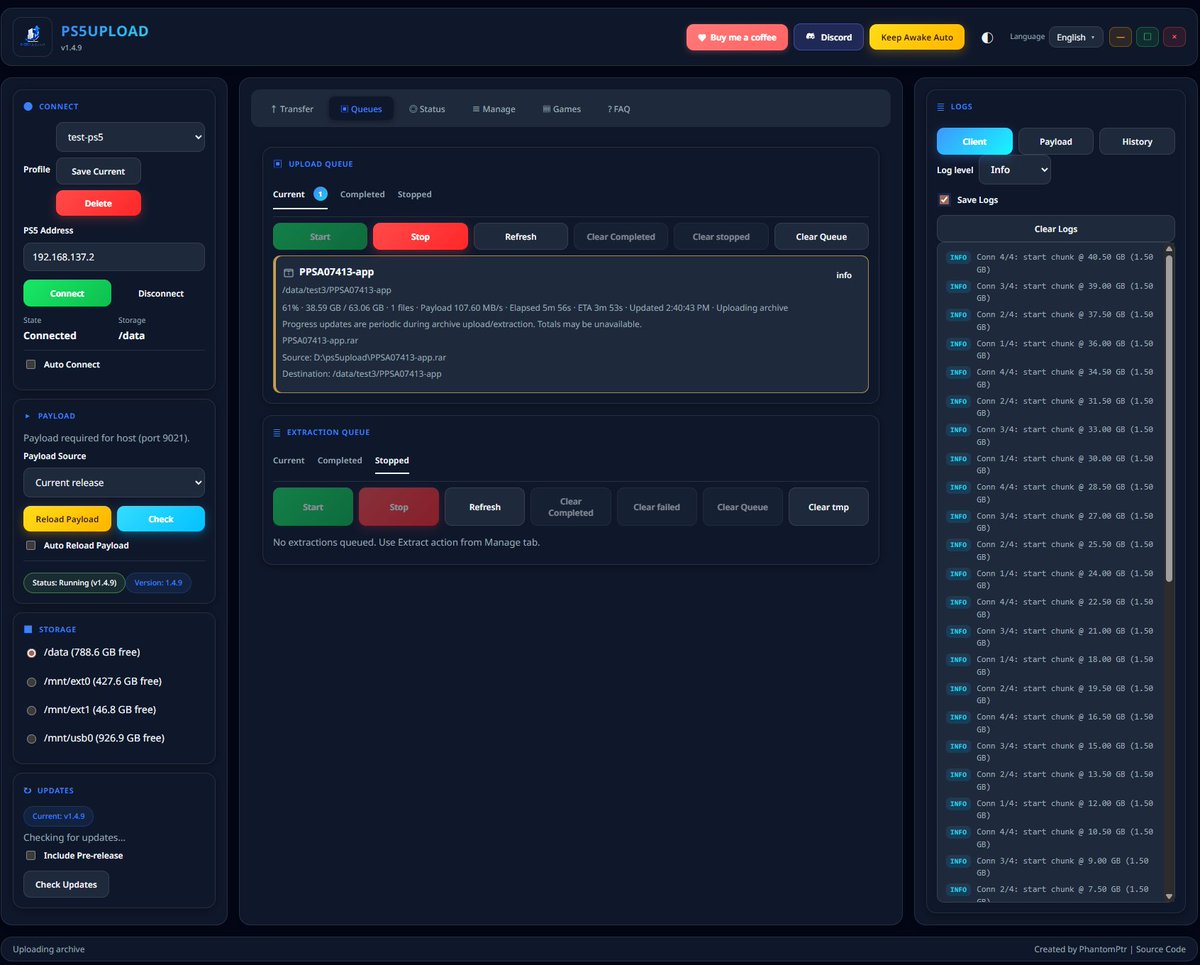Click Clear tmp in Extraction Queue

tap(828, 507)
